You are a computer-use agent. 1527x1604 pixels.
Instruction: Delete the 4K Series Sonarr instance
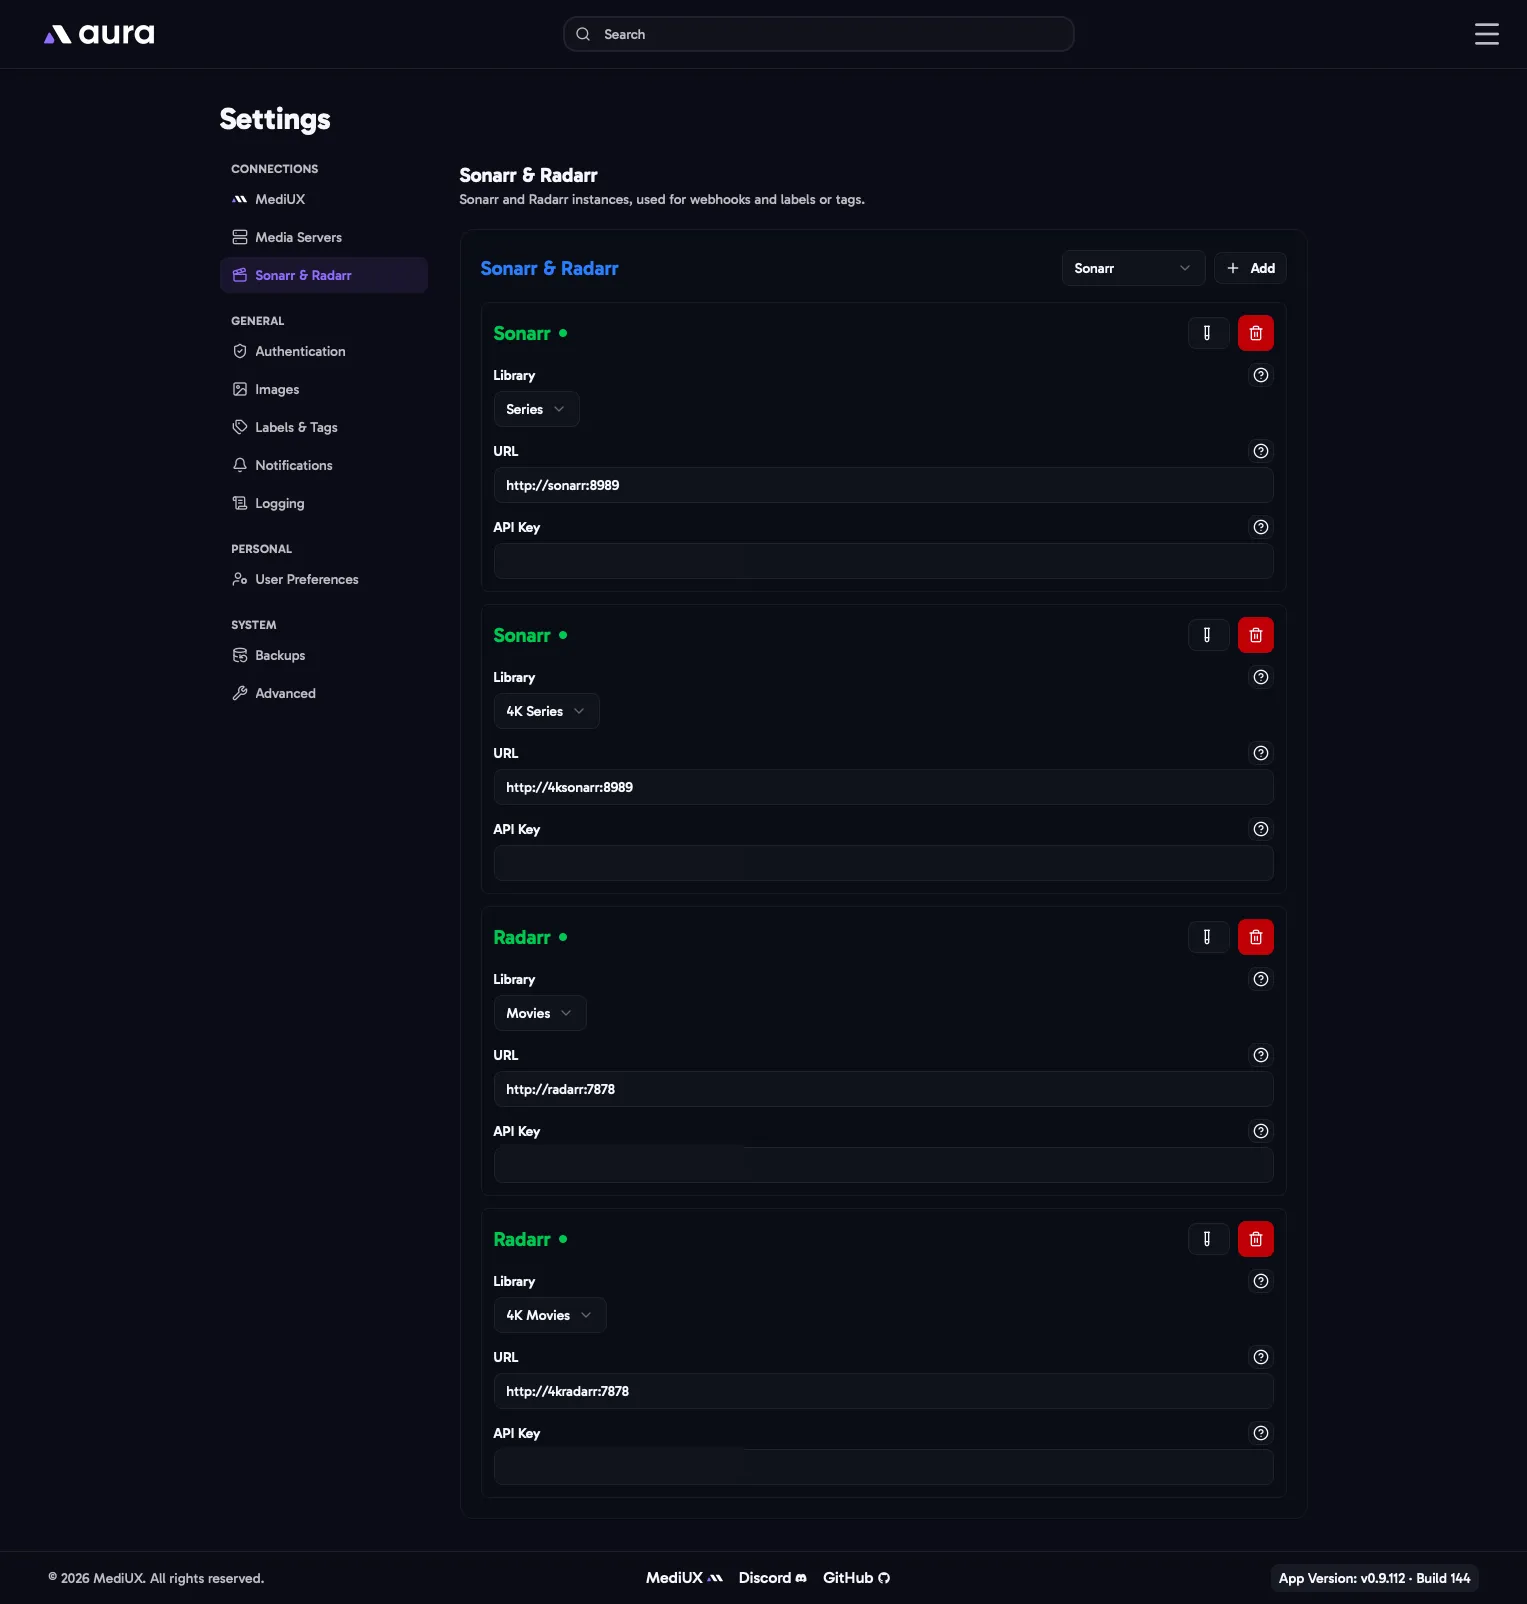[x=1255, y=635]
